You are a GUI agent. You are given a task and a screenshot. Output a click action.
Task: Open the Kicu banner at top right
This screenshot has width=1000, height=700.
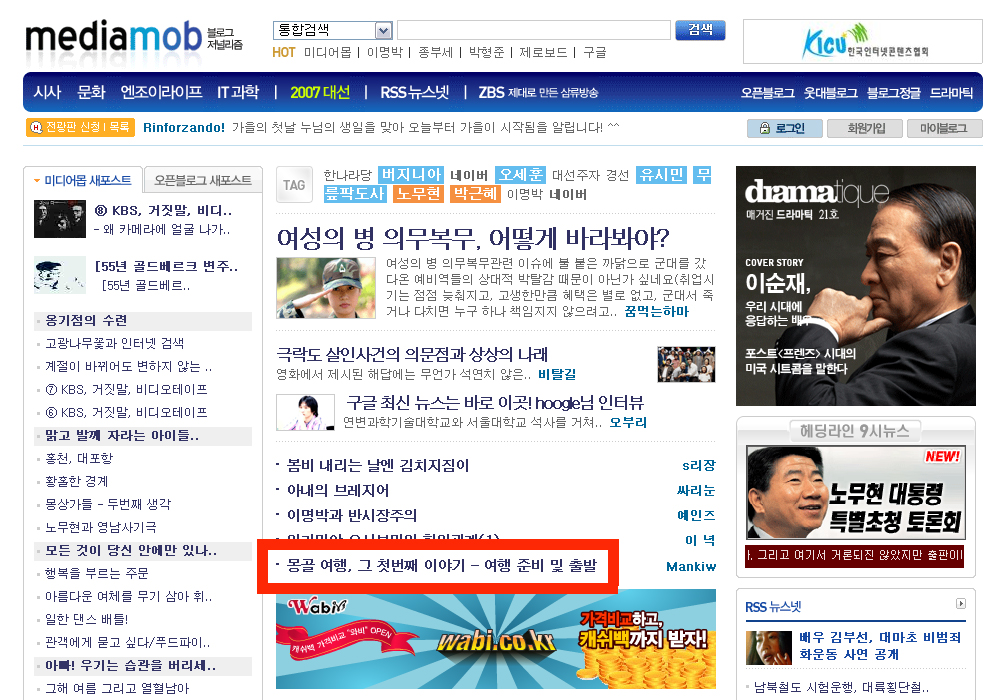862,41
